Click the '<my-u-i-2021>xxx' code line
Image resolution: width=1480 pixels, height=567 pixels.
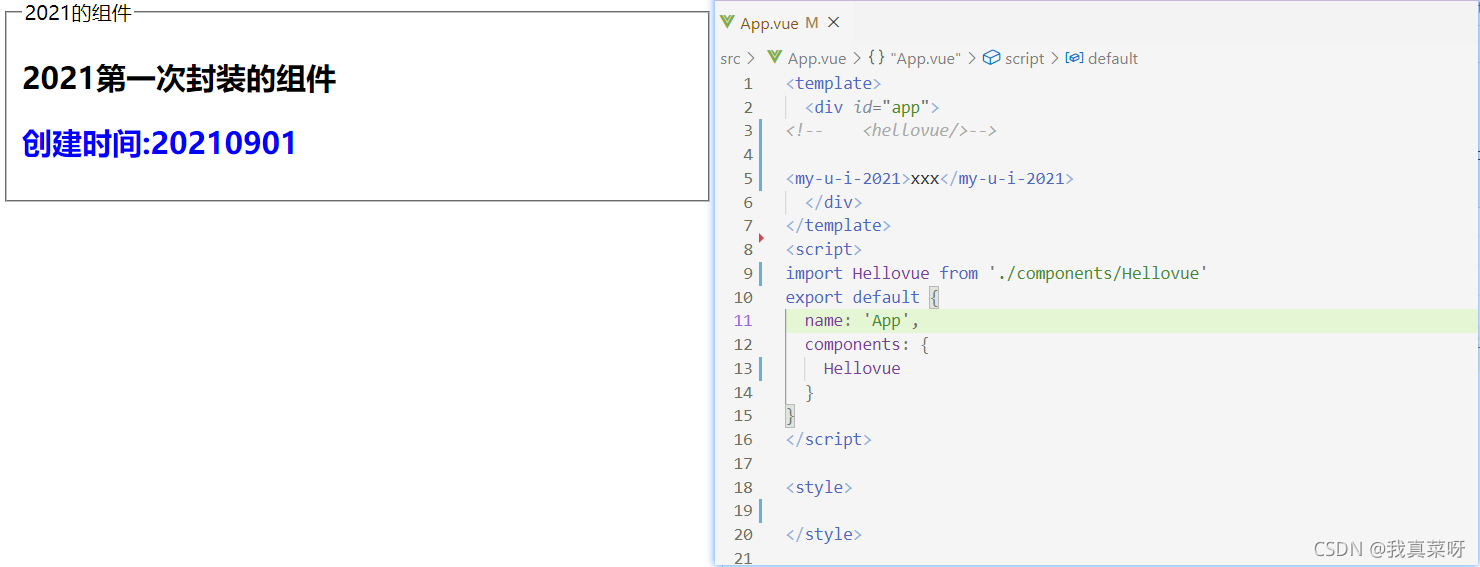click(x=929, y=179)
